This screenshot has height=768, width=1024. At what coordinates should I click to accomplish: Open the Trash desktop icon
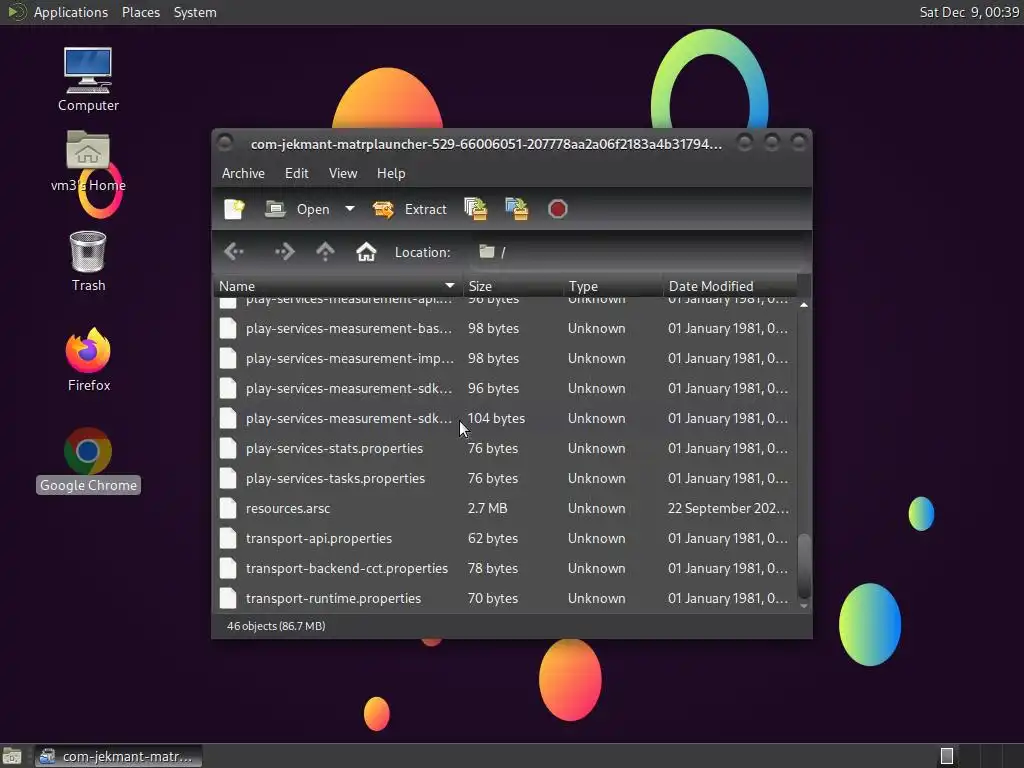tap(88, 261)
